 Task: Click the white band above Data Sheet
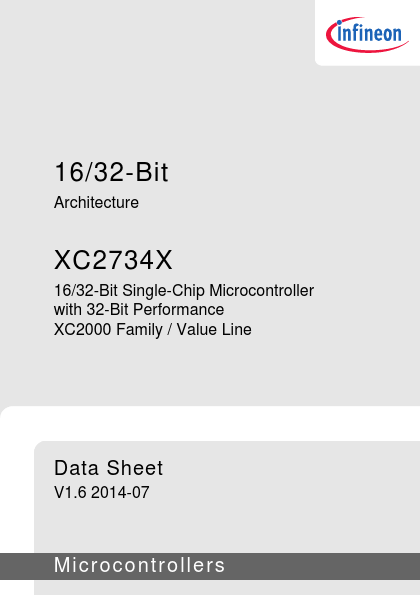click(212, 423)
